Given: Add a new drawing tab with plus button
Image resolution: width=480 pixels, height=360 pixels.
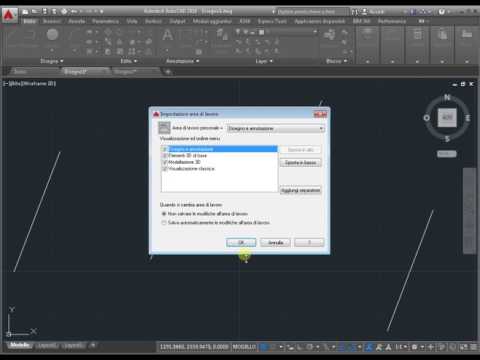Looking at the screenshot, I should pyautogui.click(x=168, y=72).
